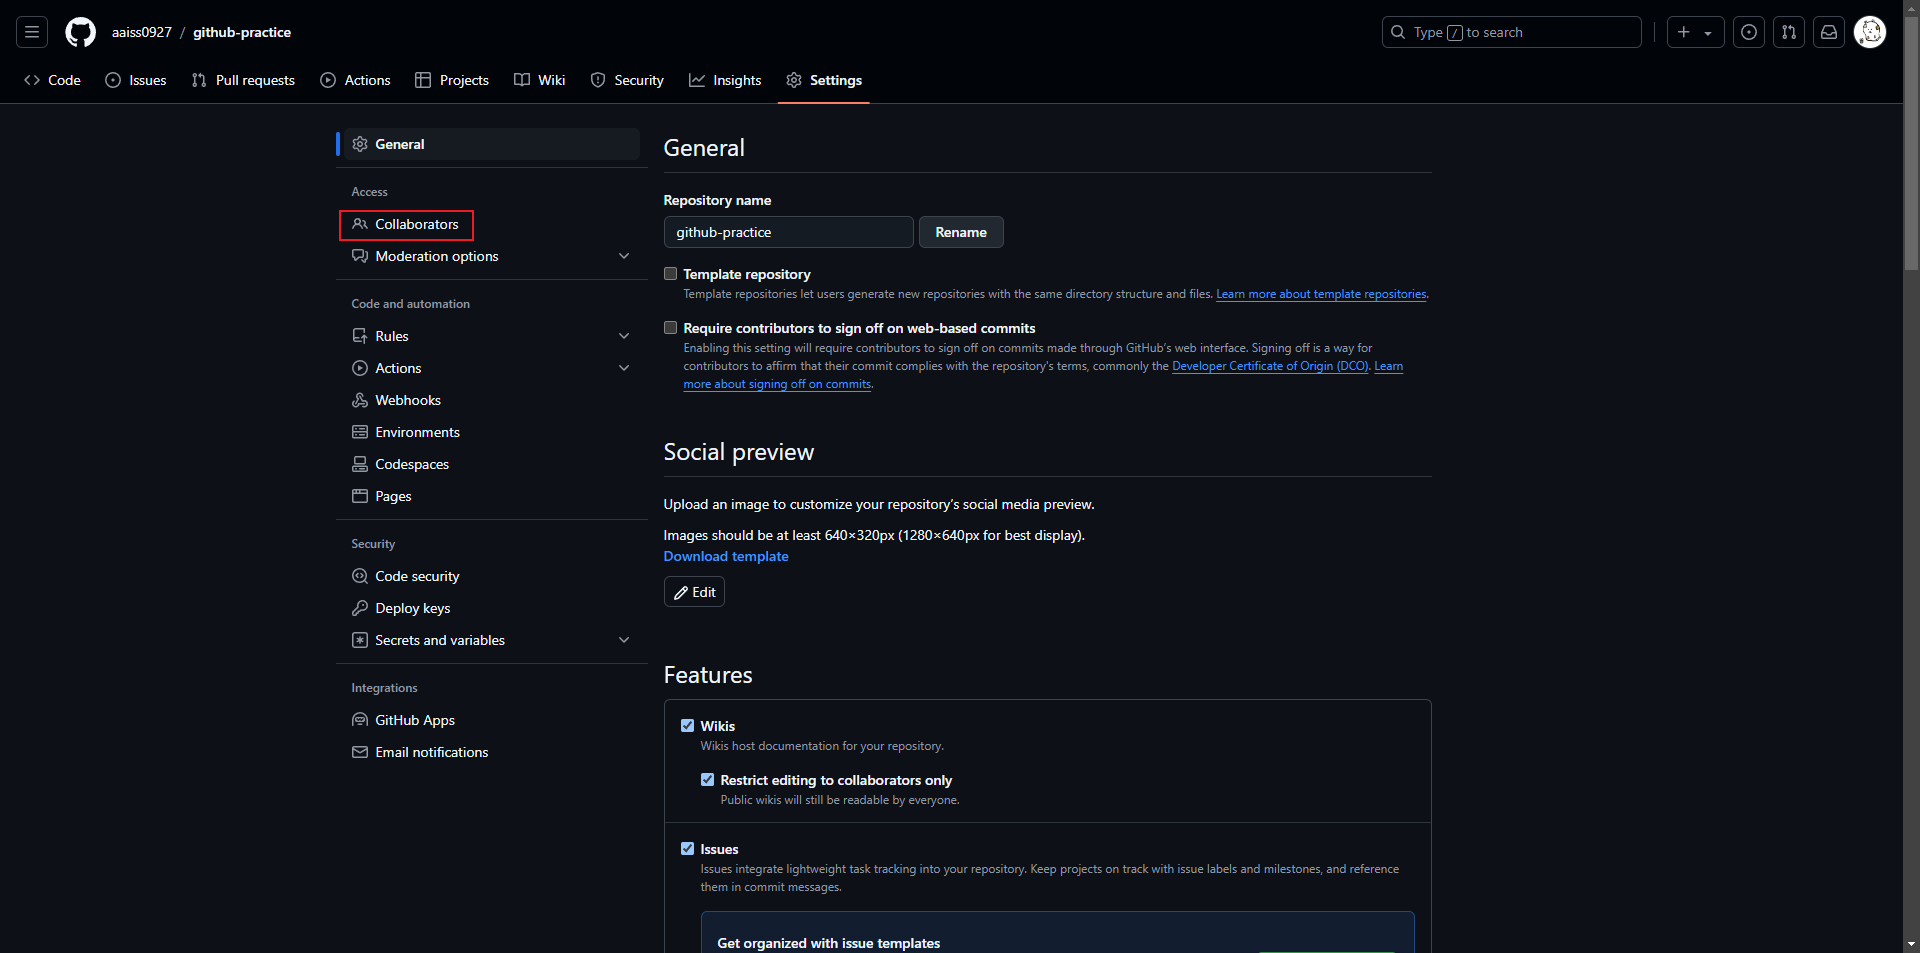Click the Wiki book icon in repo nav

(522, 80)
